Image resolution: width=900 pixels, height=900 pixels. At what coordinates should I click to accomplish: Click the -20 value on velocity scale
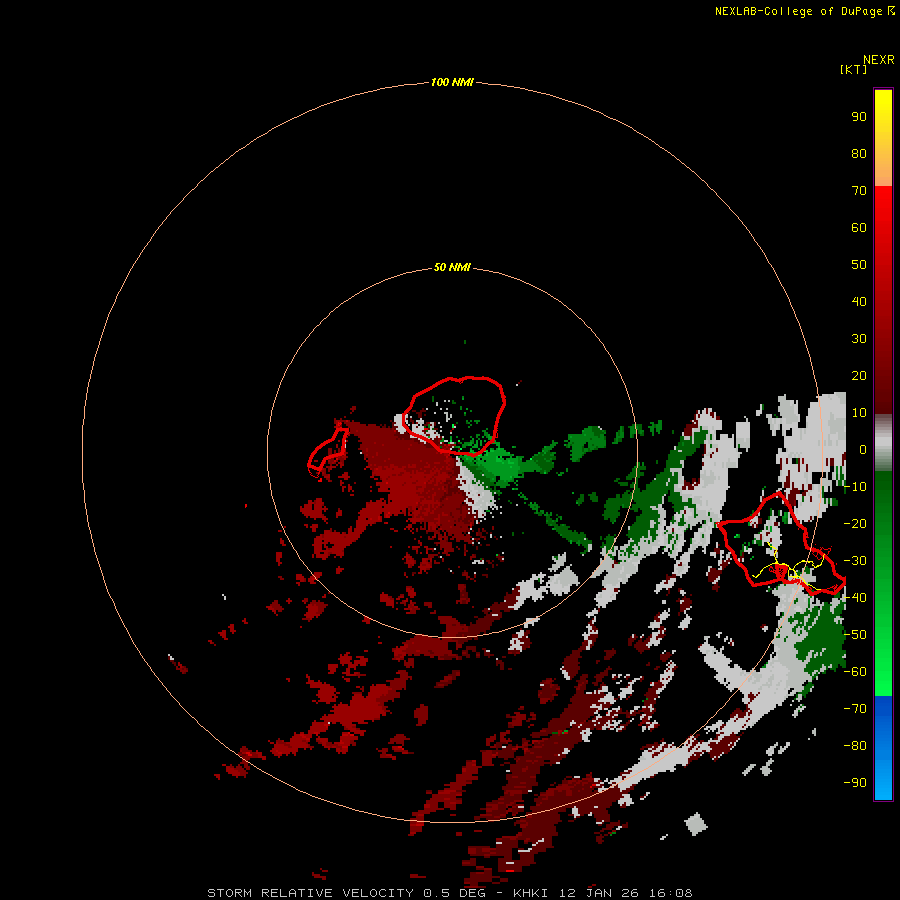[x=855, y=523]
